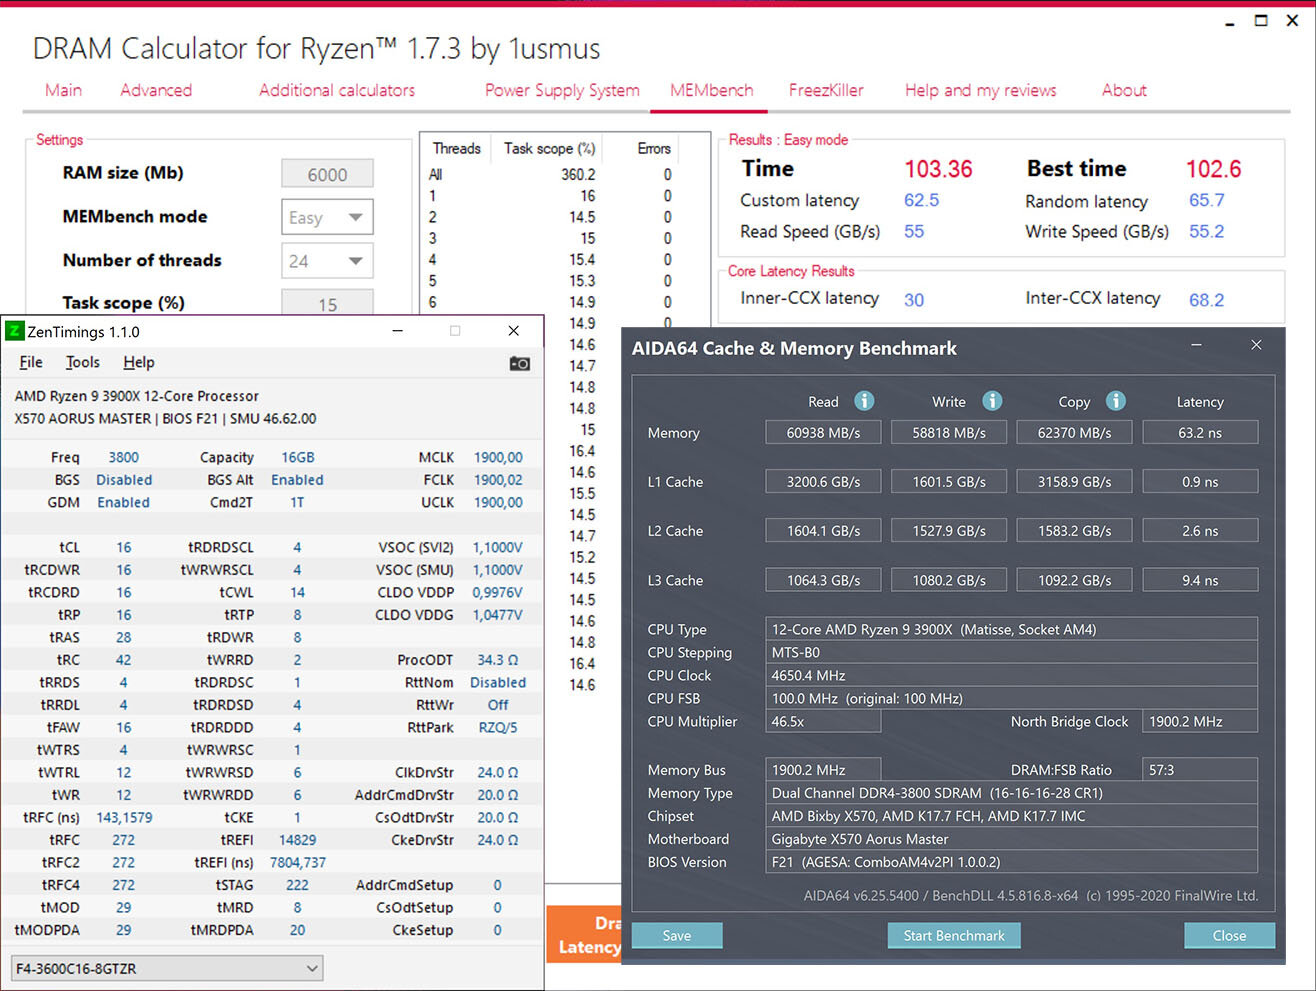Open the Additional calculators tab

pyautogui.click(x=337, y=90)
